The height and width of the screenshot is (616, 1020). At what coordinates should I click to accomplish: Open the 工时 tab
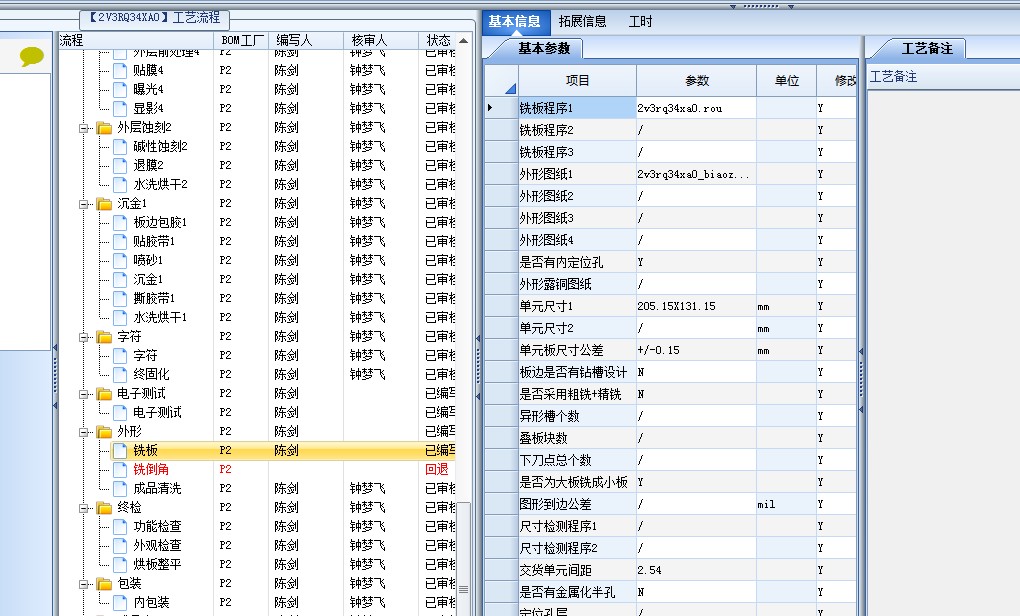click(640, 21)
